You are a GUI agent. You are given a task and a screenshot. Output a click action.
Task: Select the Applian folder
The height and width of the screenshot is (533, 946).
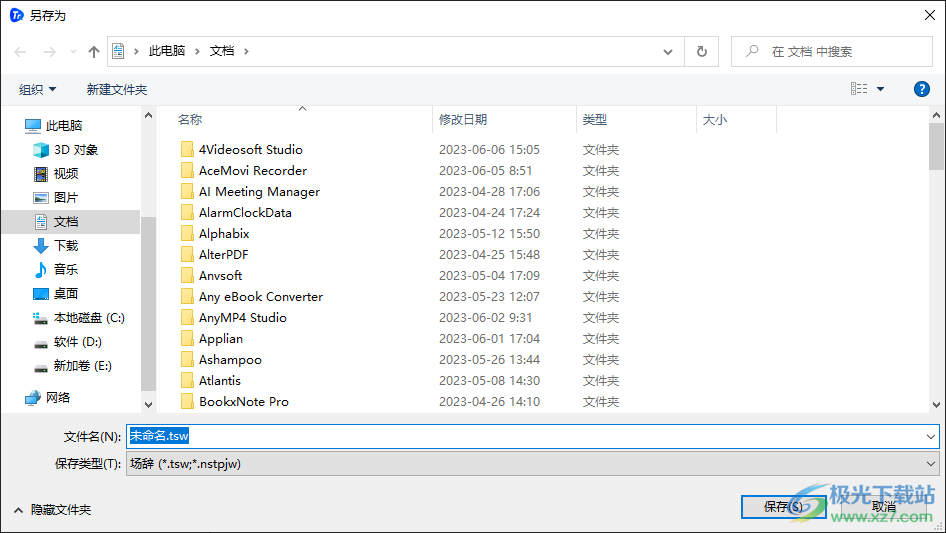pyautogui.click(x=212, y=339)
